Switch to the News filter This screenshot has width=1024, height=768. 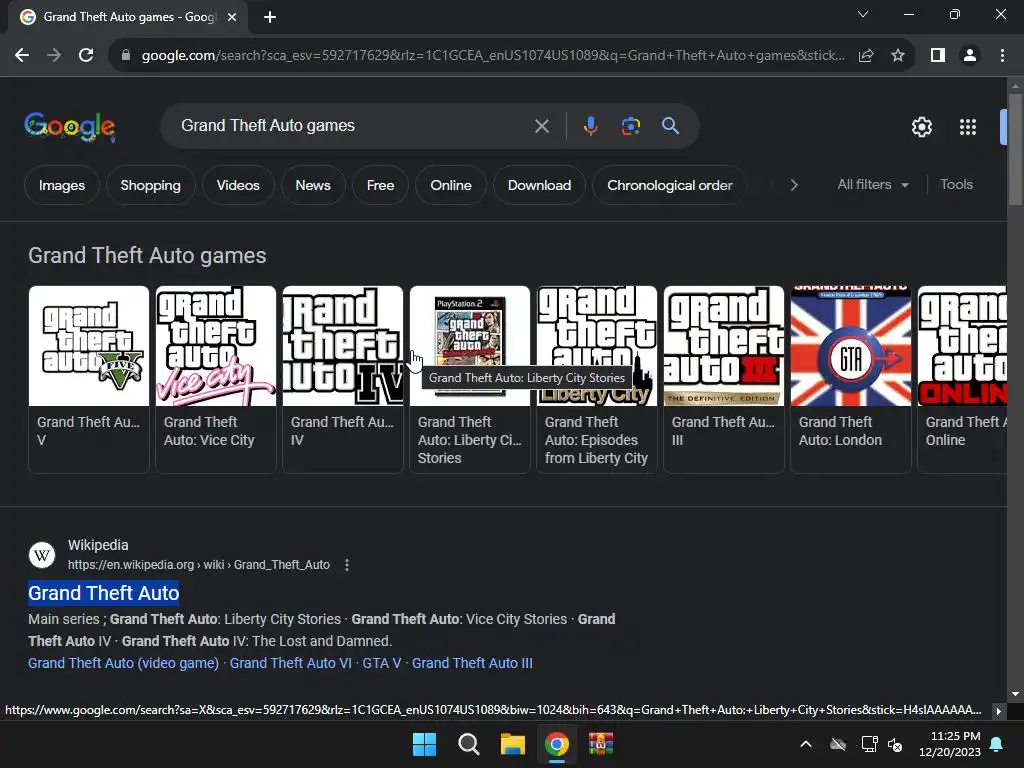coord(313,185)
